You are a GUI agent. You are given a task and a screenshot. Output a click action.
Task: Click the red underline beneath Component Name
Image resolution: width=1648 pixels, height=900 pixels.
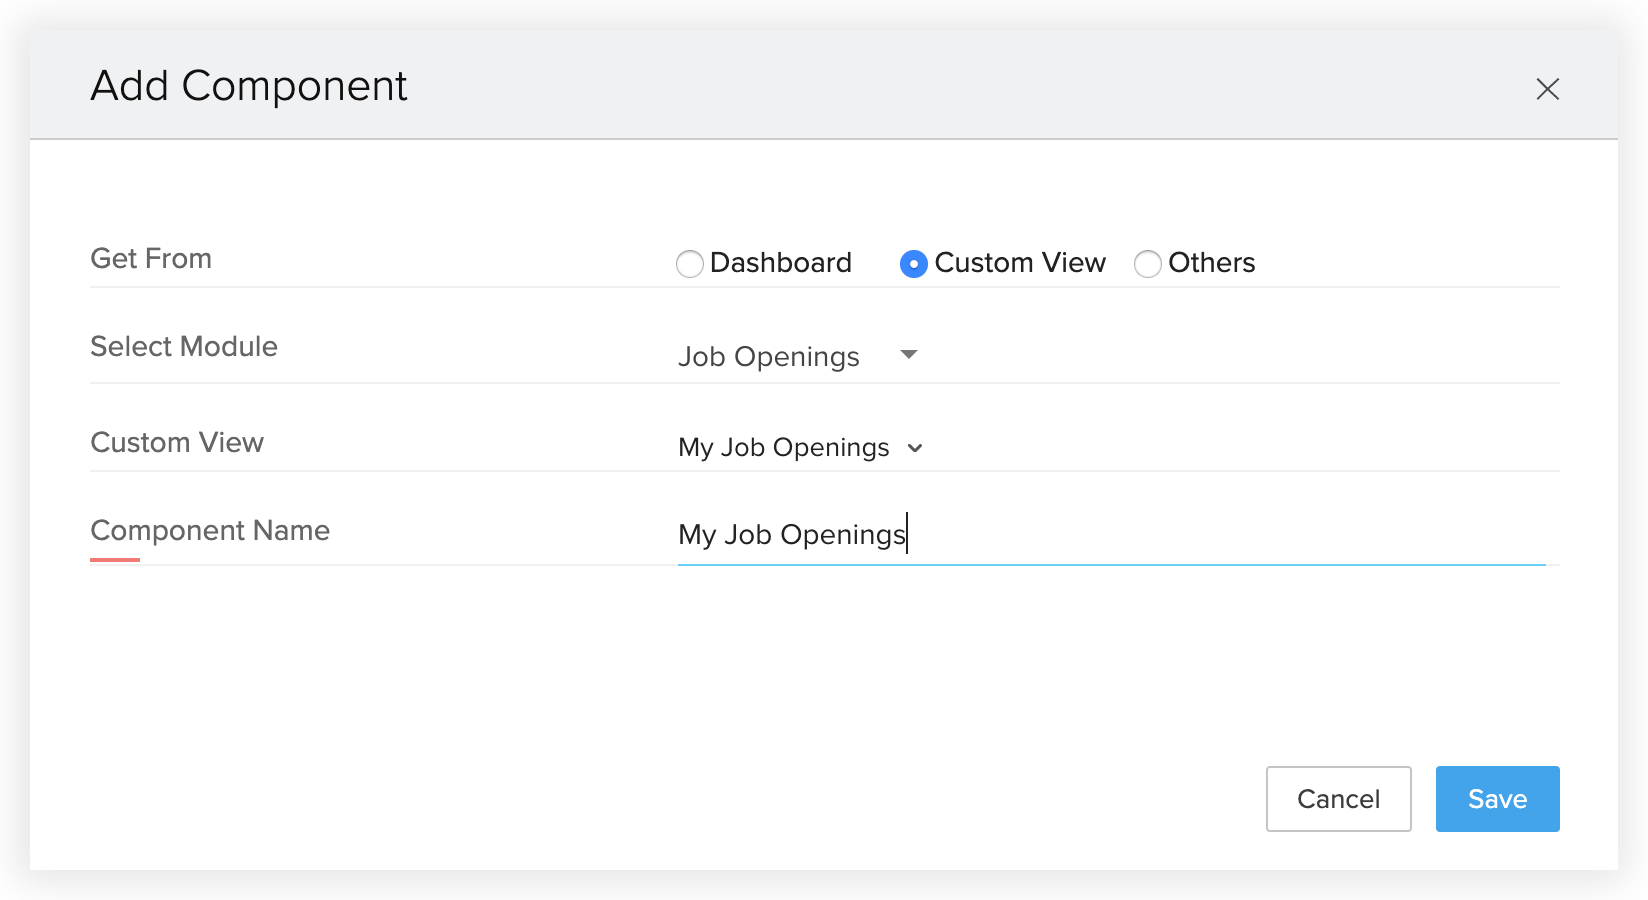click(x=115, y=560)
